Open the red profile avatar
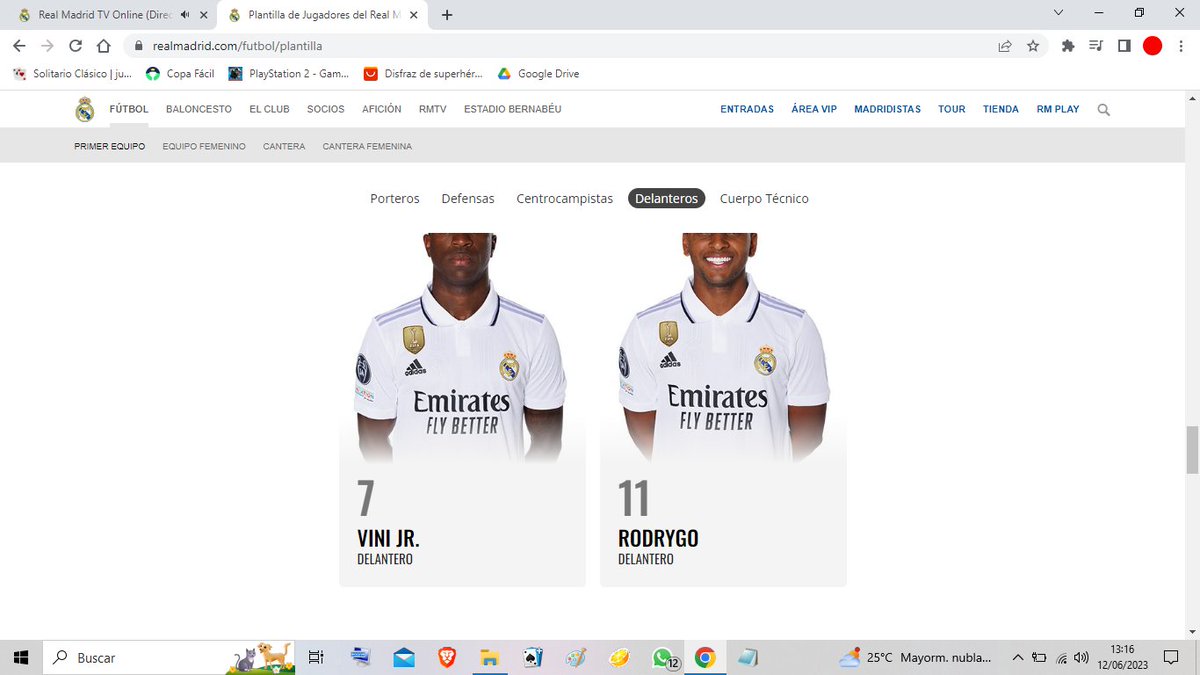The width and height of the screenshot is (1200, 675). tap(1152, 46)
